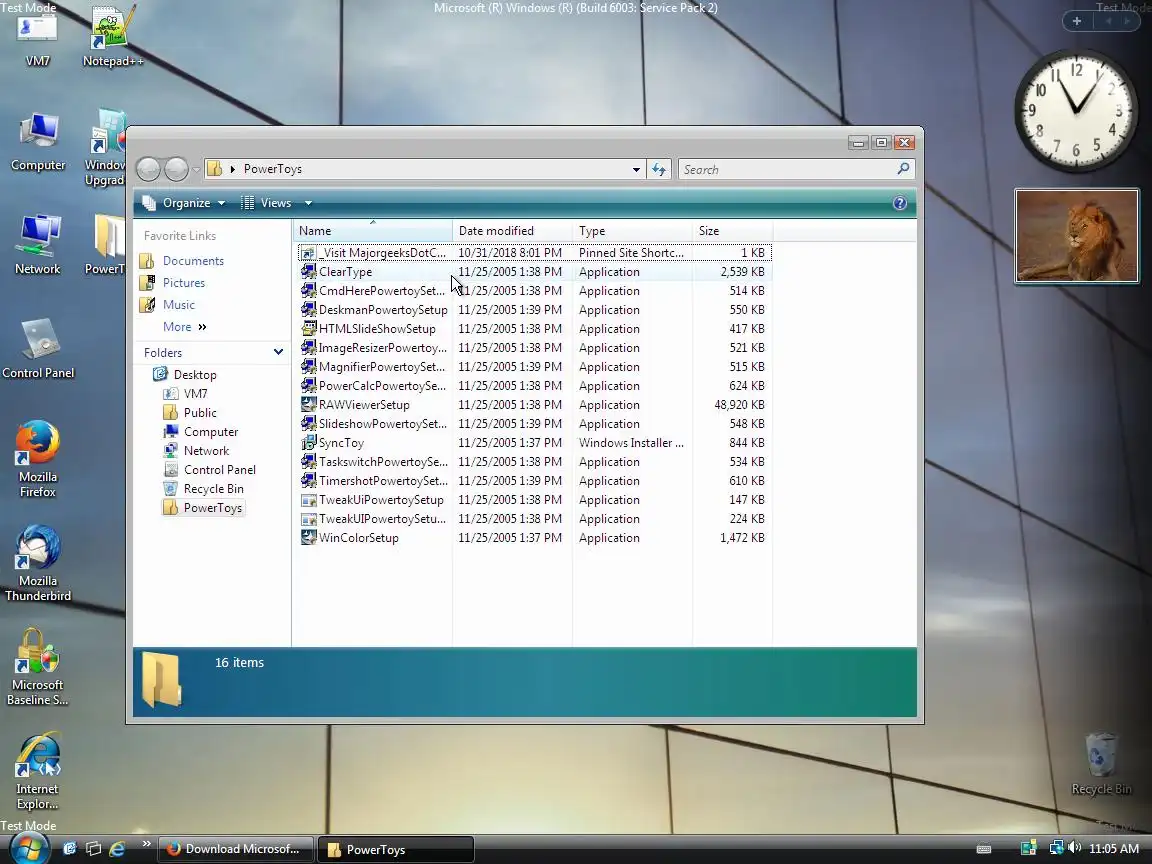Click the taskbar clock showing 11:05 AM
Screen dimensions: 1152x864
coord(1114,849)
